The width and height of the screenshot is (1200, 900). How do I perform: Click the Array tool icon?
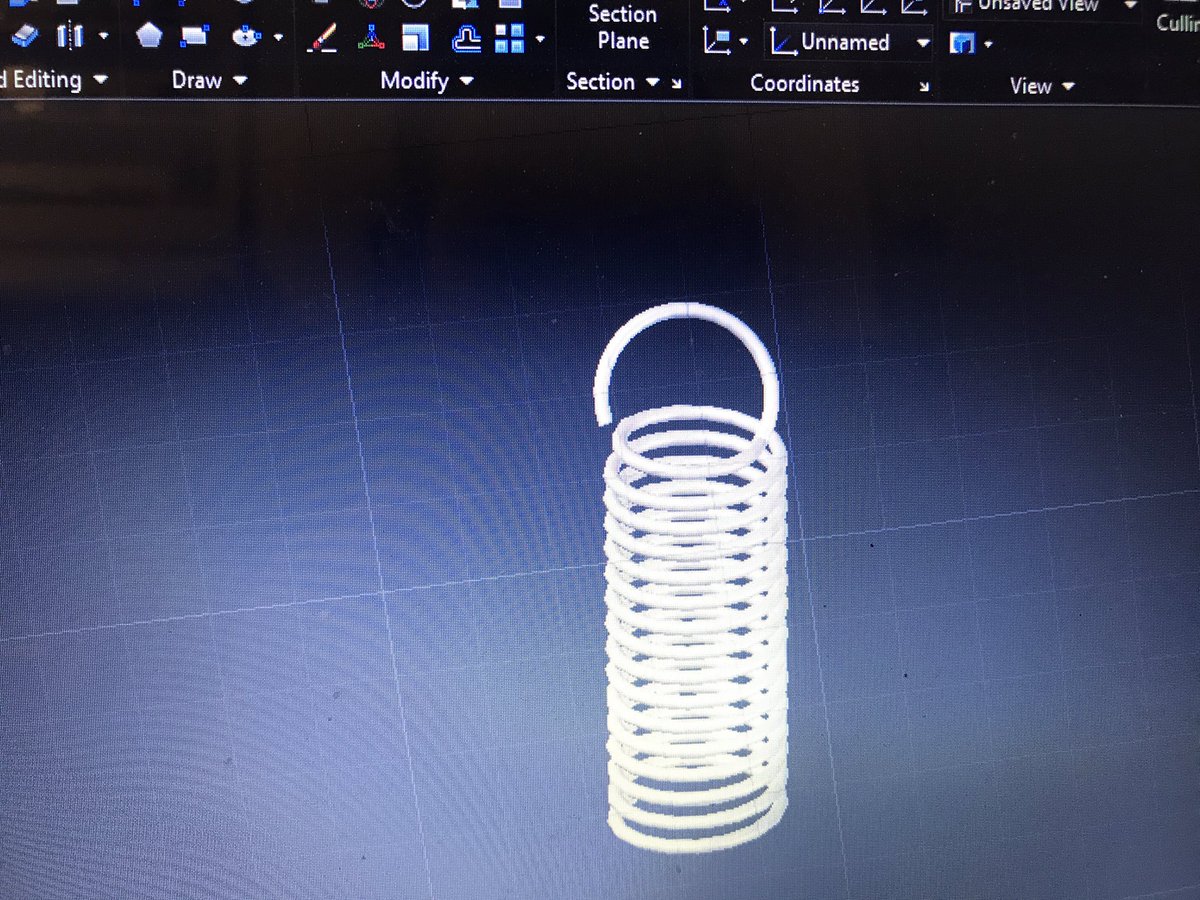pyautogui.click(x=510, y=38)
